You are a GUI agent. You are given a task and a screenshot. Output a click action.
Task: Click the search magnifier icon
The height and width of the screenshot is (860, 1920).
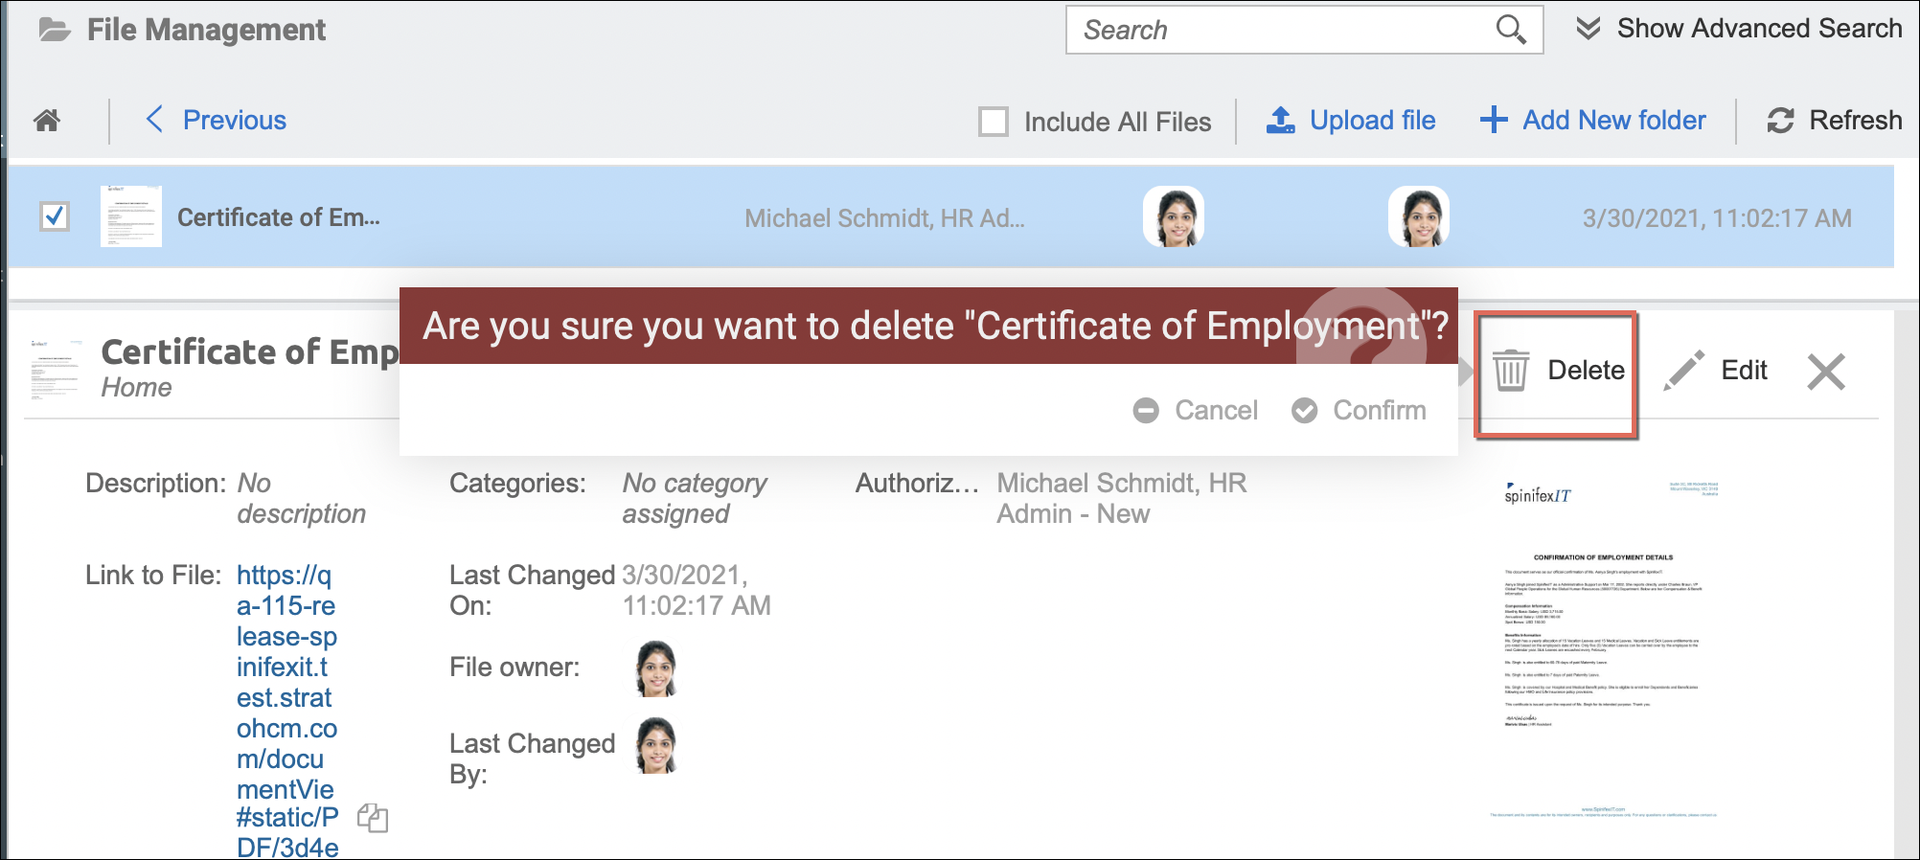(1510, 30)
